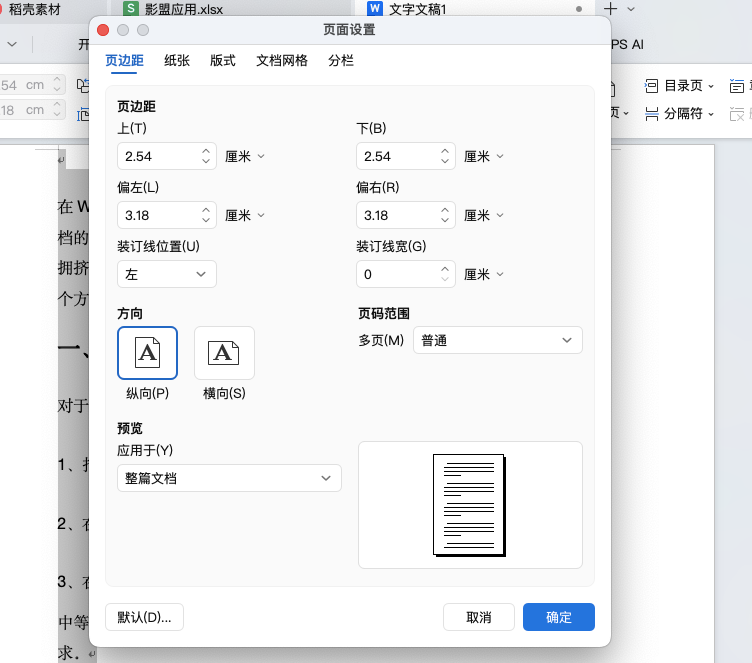The width and height of the screenshot is (752, 663).
Task: Increase right margin with up stepper
Action: (445, 210)
